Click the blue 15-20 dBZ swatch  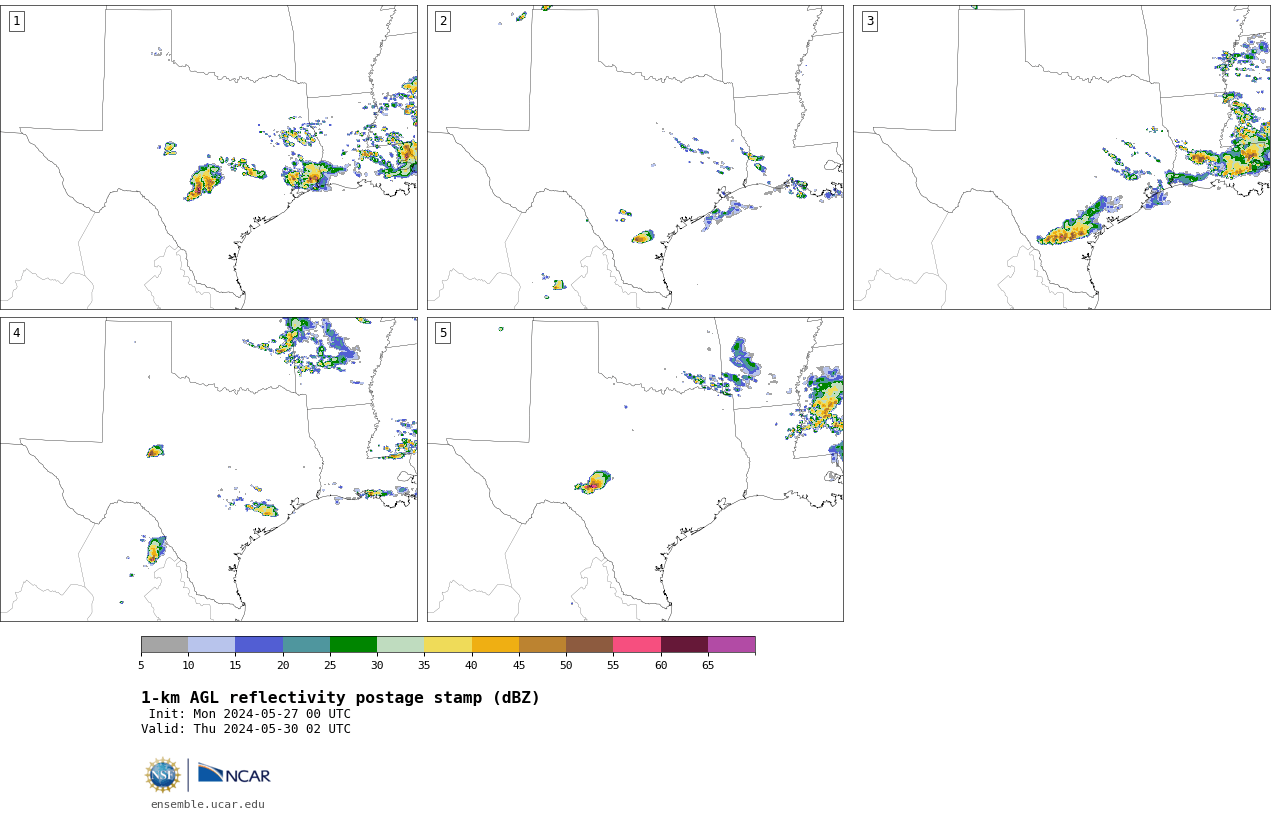click(259, 644)
